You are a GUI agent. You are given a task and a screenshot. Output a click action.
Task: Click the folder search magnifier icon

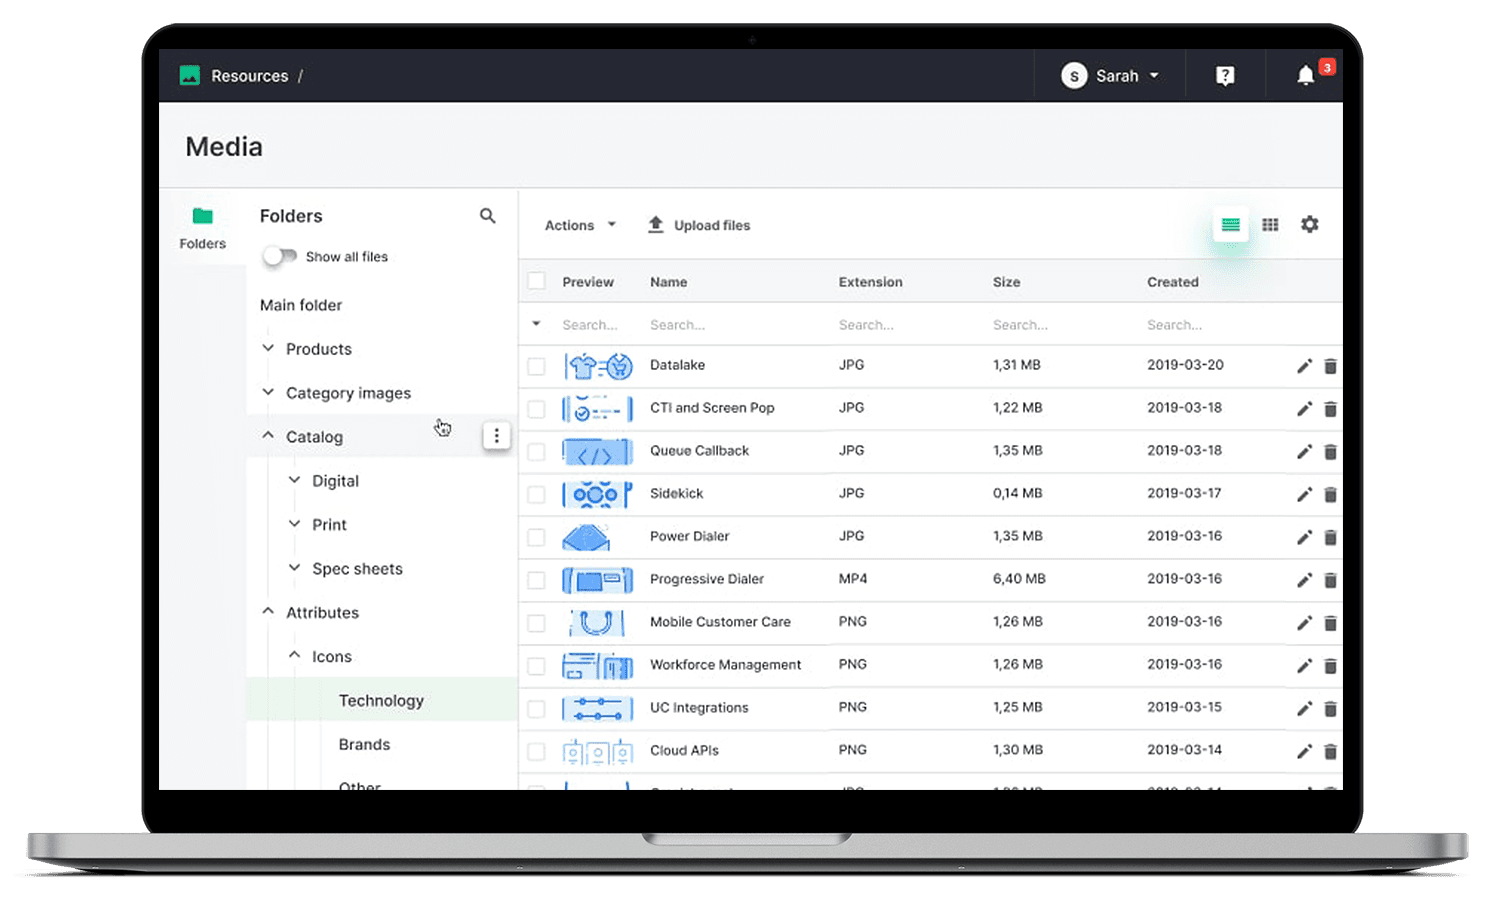tap(487, 216)
